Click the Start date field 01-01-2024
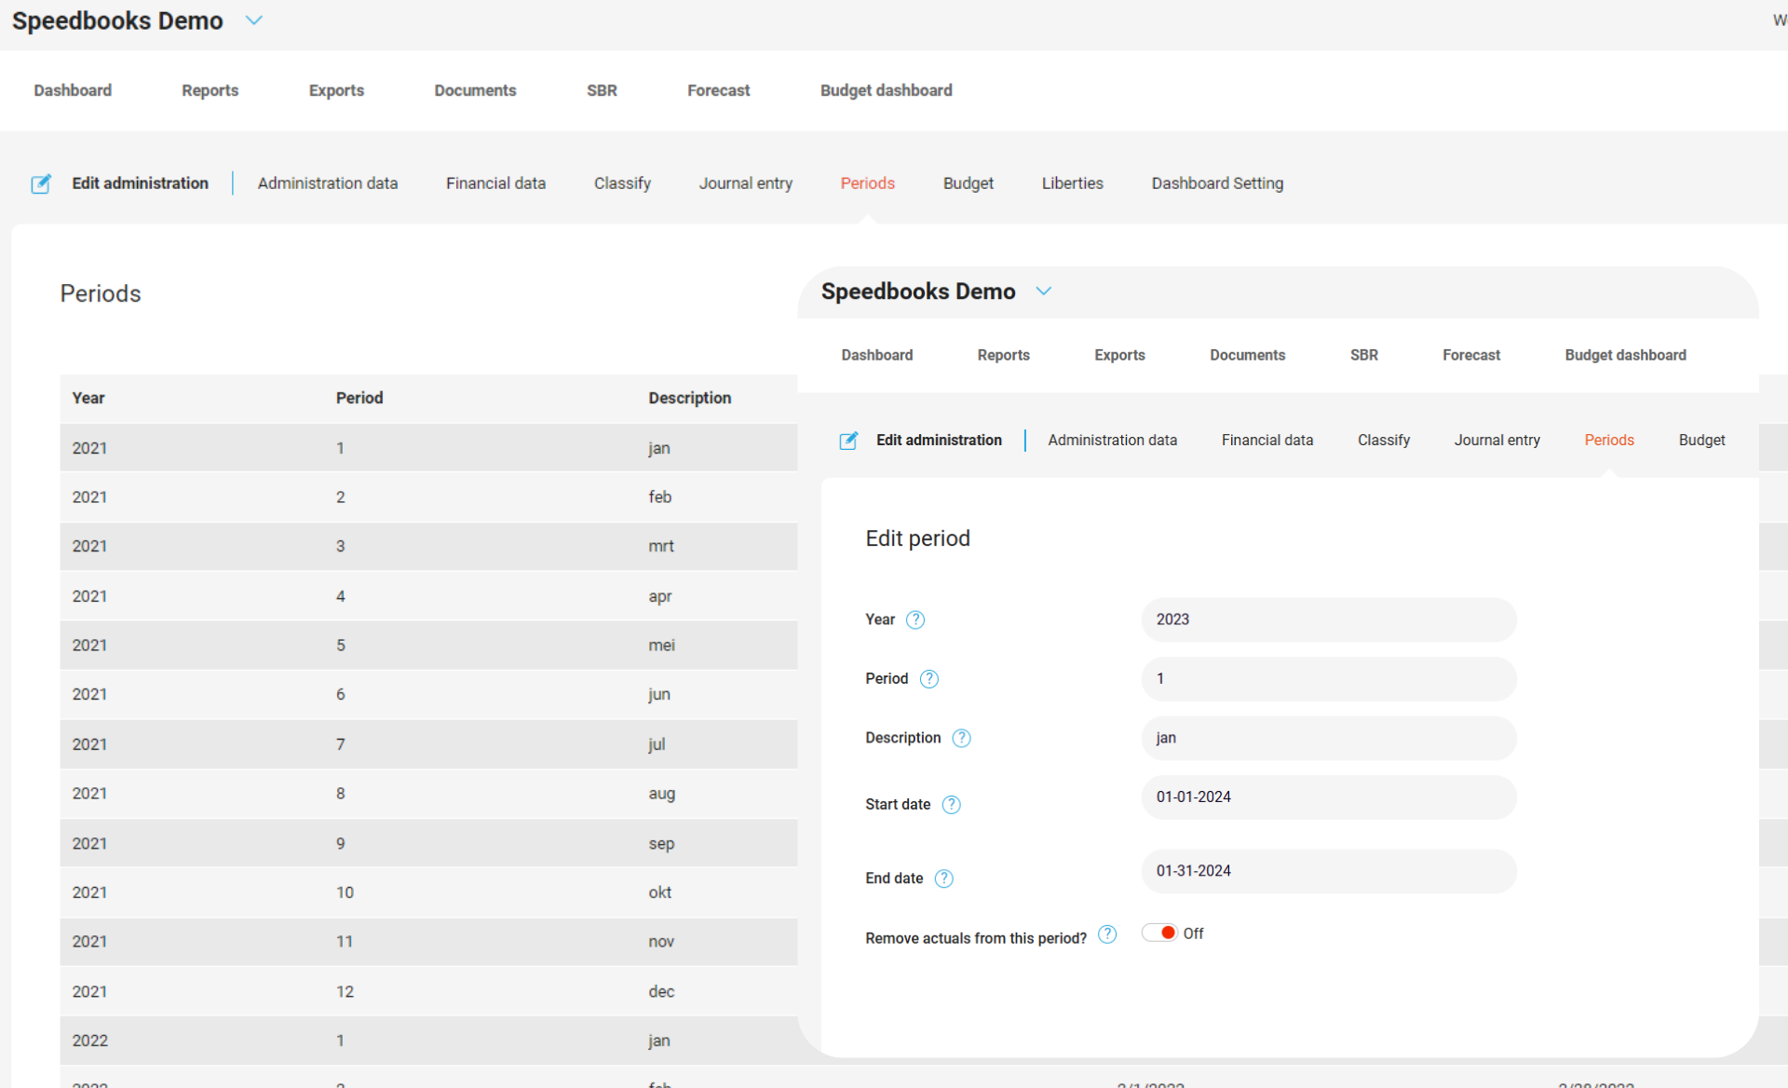 coord(1329,797)
